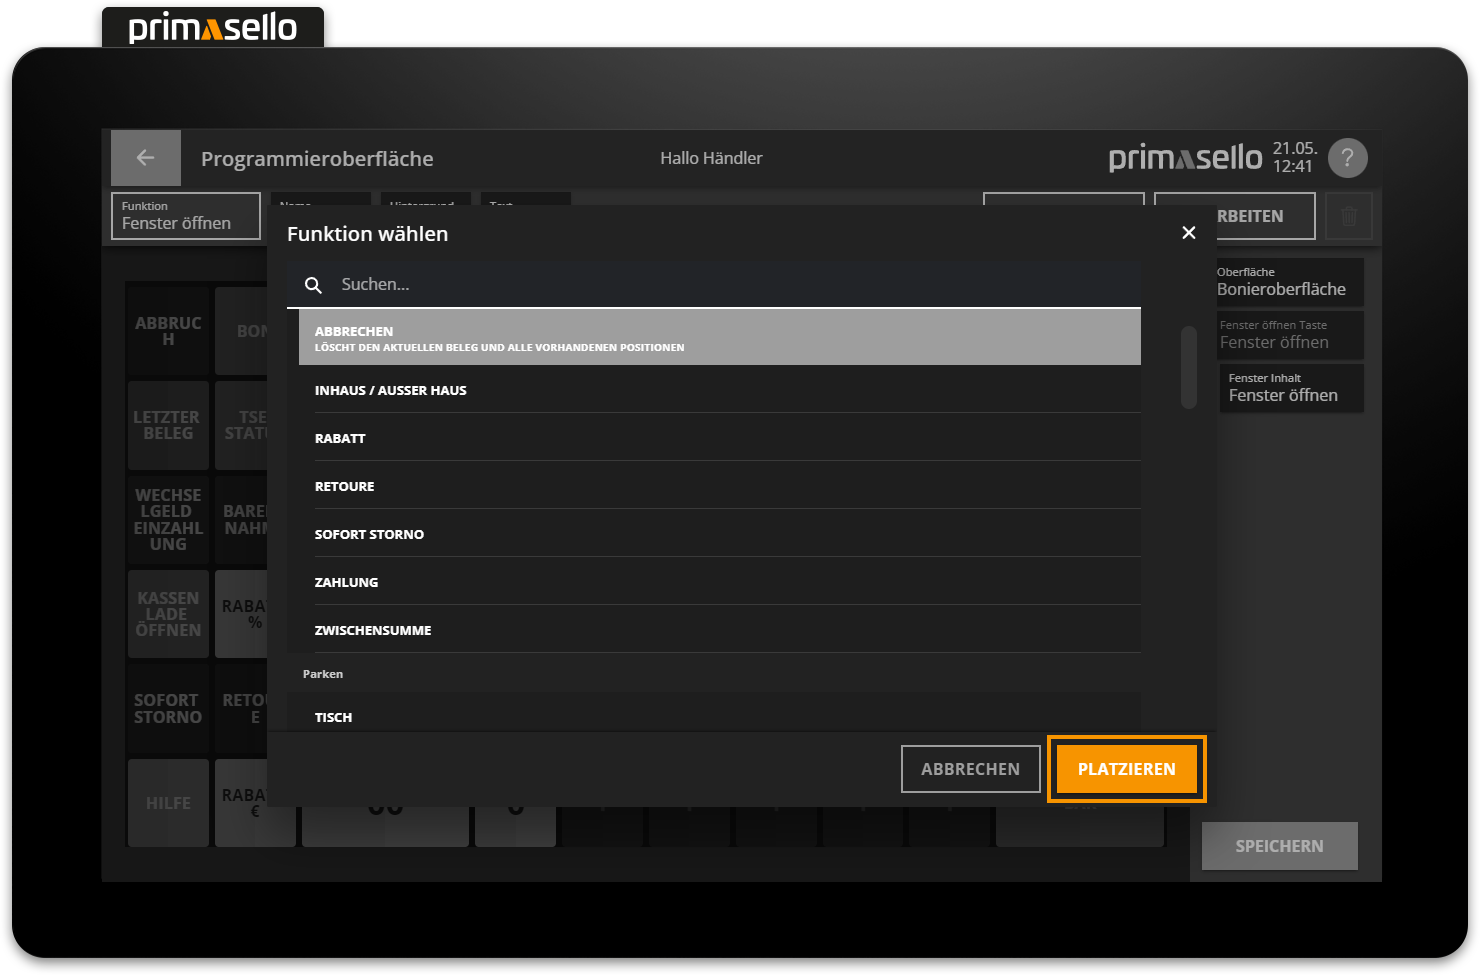Open the Fenster Inhalt selector

pyautogui.click(x=1290, y=387)
